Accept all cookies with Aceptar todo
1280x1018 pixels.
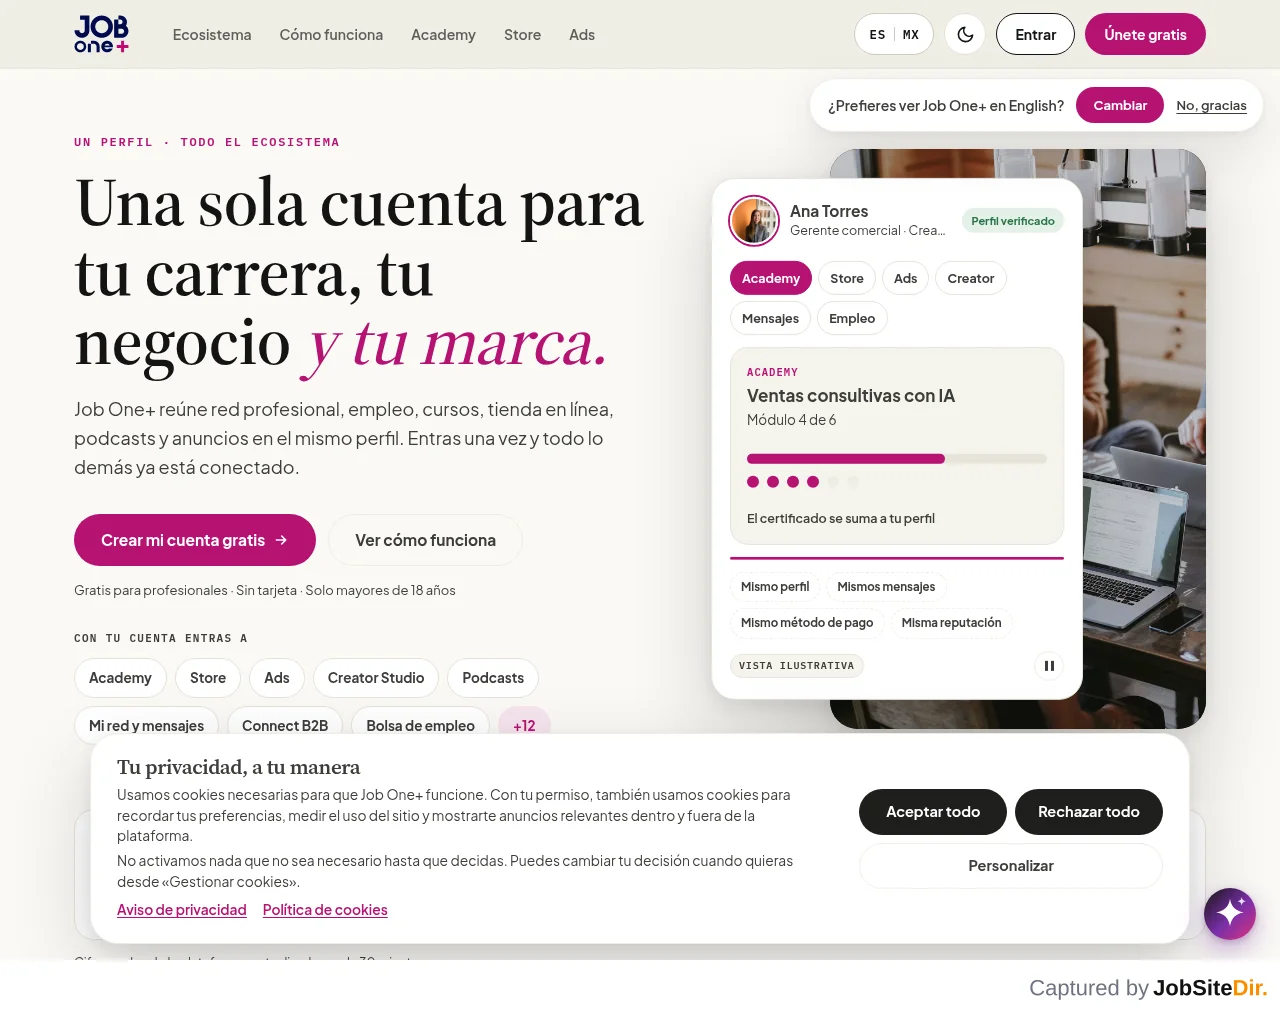(x=933, y=812)
